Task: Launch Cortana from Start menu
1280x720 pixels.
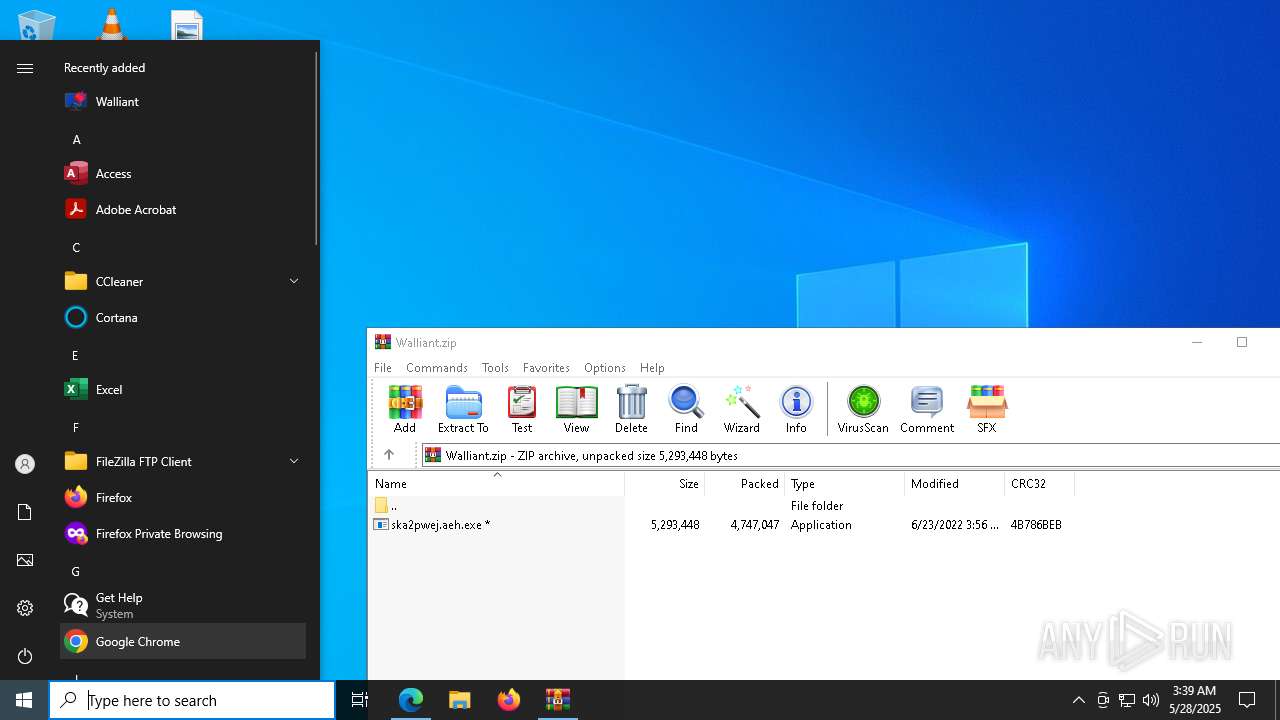Action: coord(183,317)
